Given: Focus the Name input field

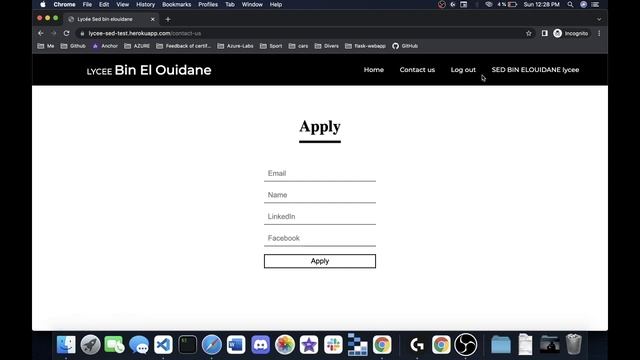Looking at the screenshot, I should pyautogui.click(x=320, y=195).
